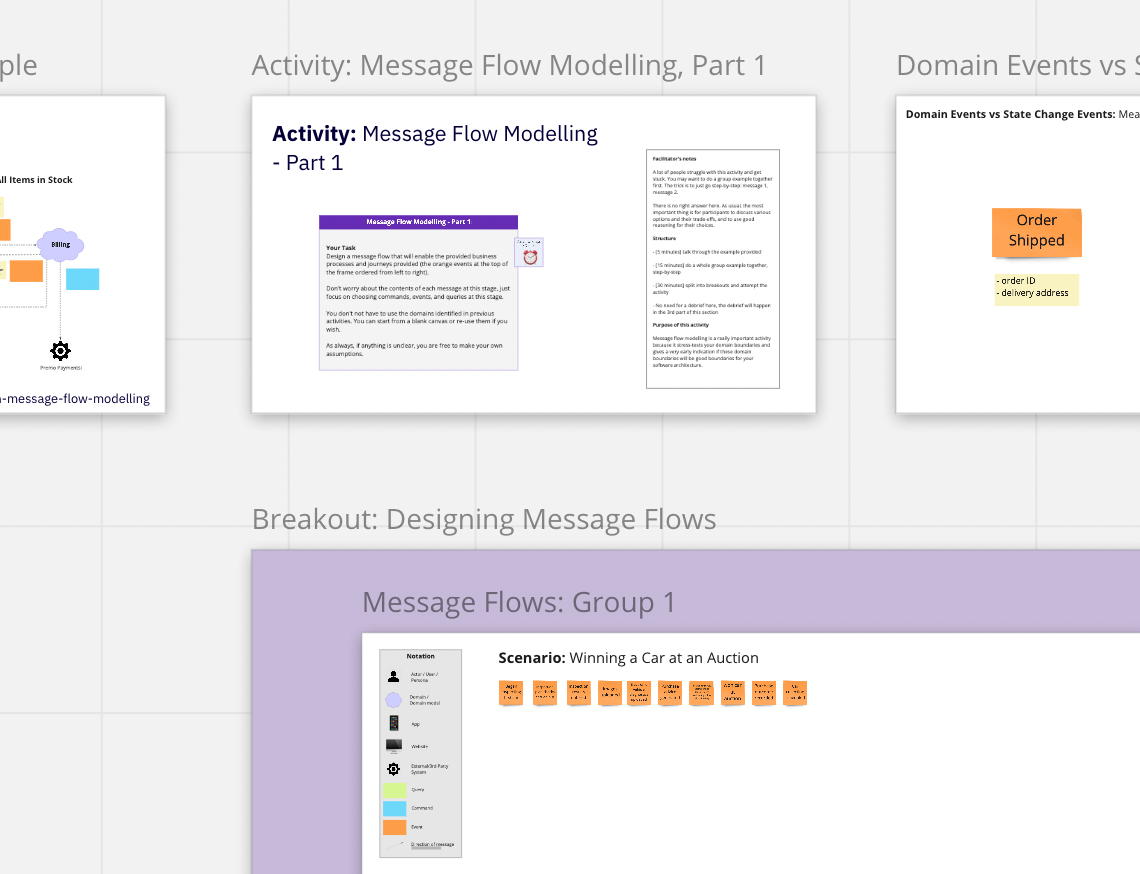Viewport: 1140px width, 874px height.
Task: Click the '[30 minutes] split into breakouts' line
Action: click(710, 289)
